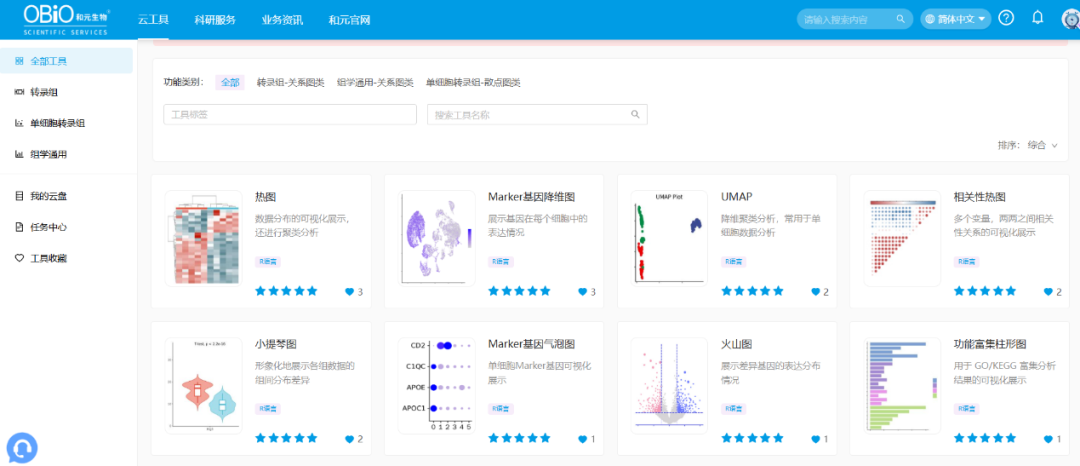Click the 功能富集柱形图 title
The height and width of the screenshot is (466, 1080).
(990, 343)
